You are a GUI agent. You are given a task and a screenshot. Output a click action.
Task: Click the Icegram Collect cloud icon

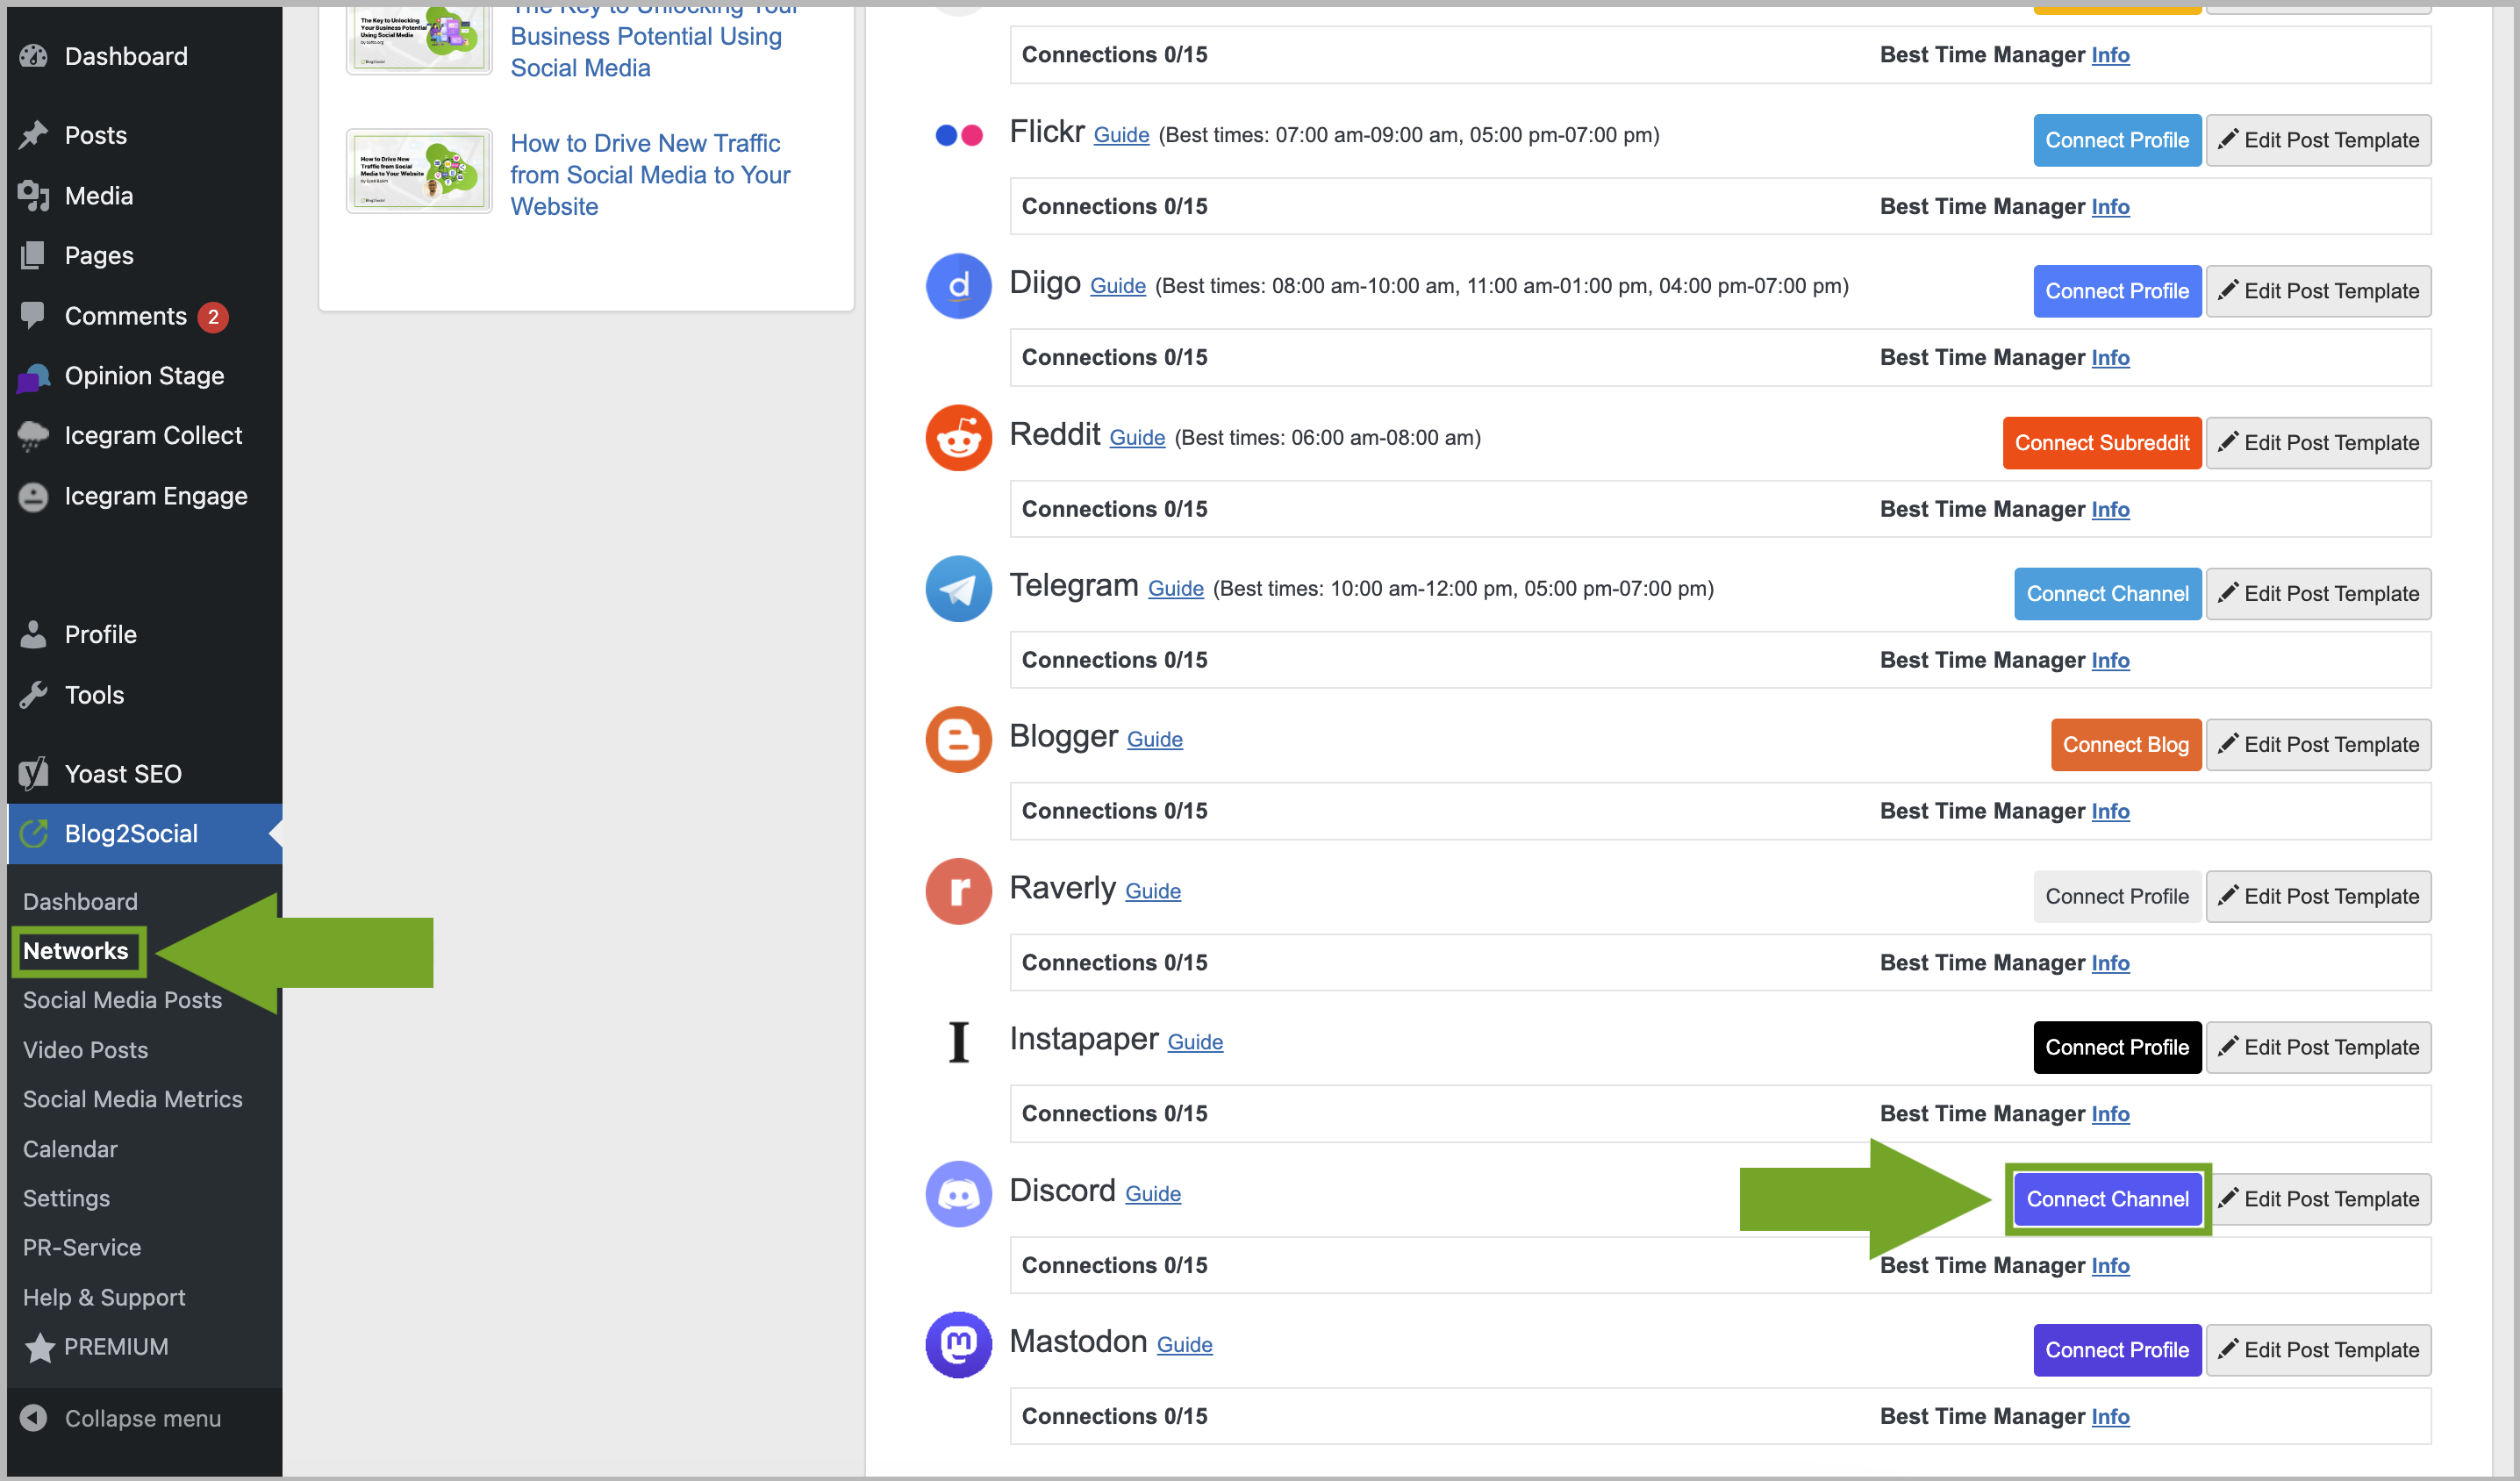(x=33, y=436)
